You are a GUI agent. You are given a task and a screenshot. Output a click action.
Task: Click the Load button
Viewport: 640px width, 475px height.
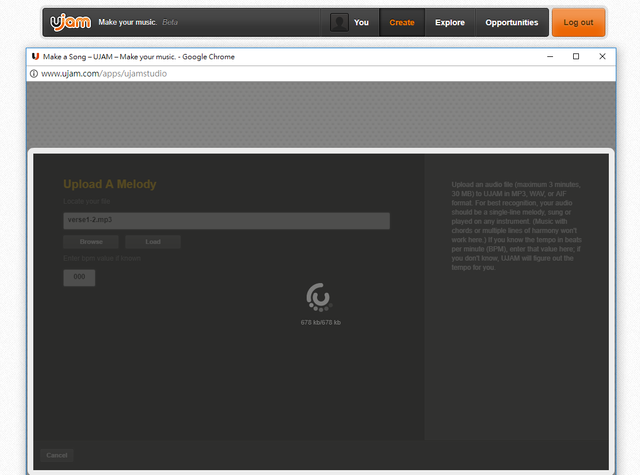[x=153, y=242]
